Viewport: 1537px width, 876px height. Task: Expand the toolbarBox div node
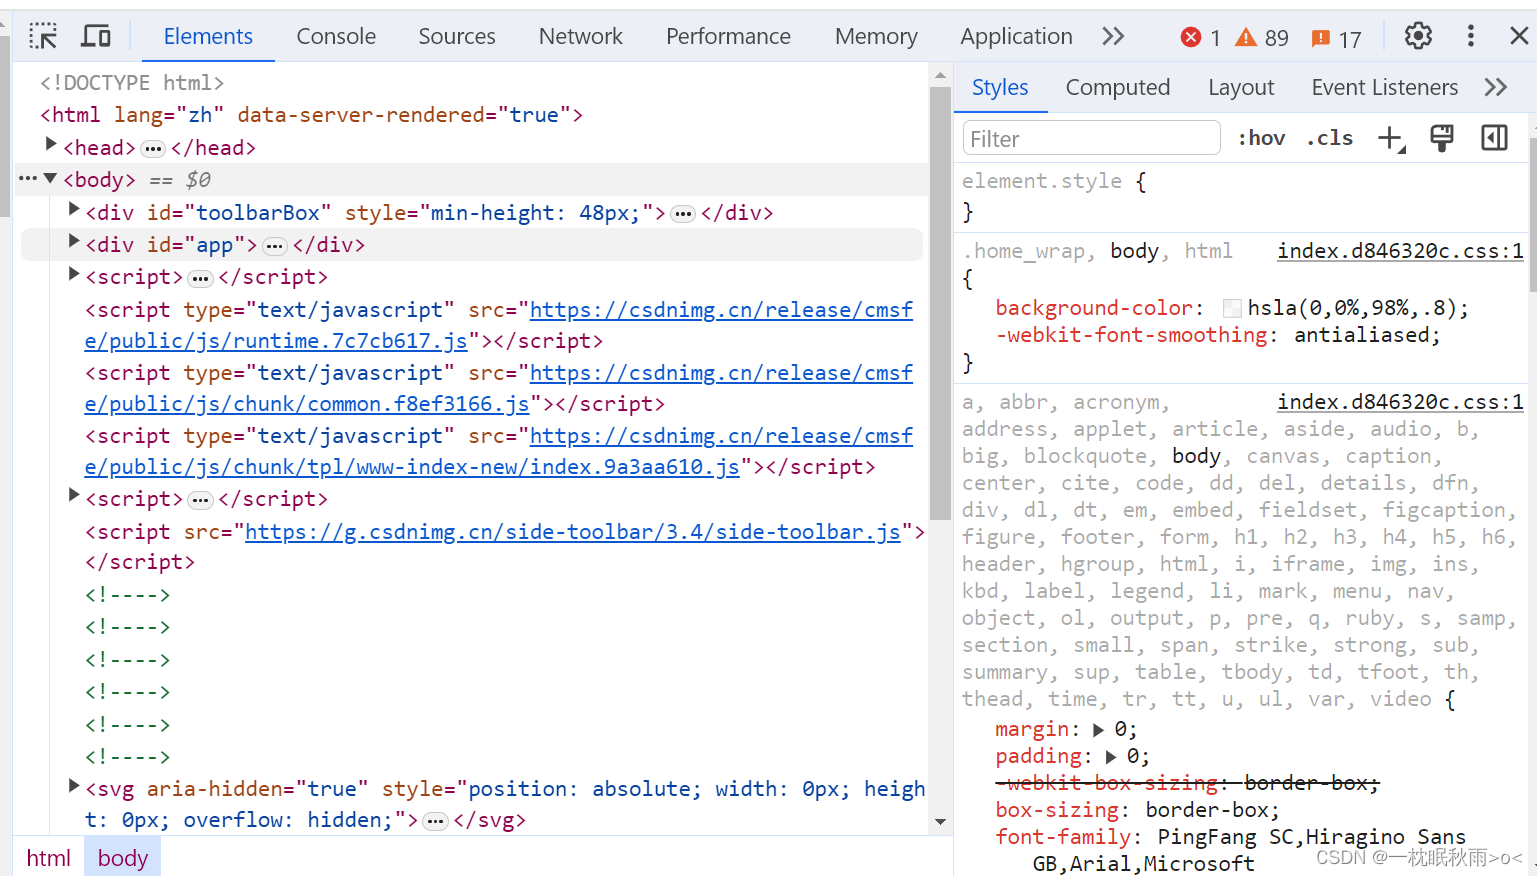tap(73, 210)
